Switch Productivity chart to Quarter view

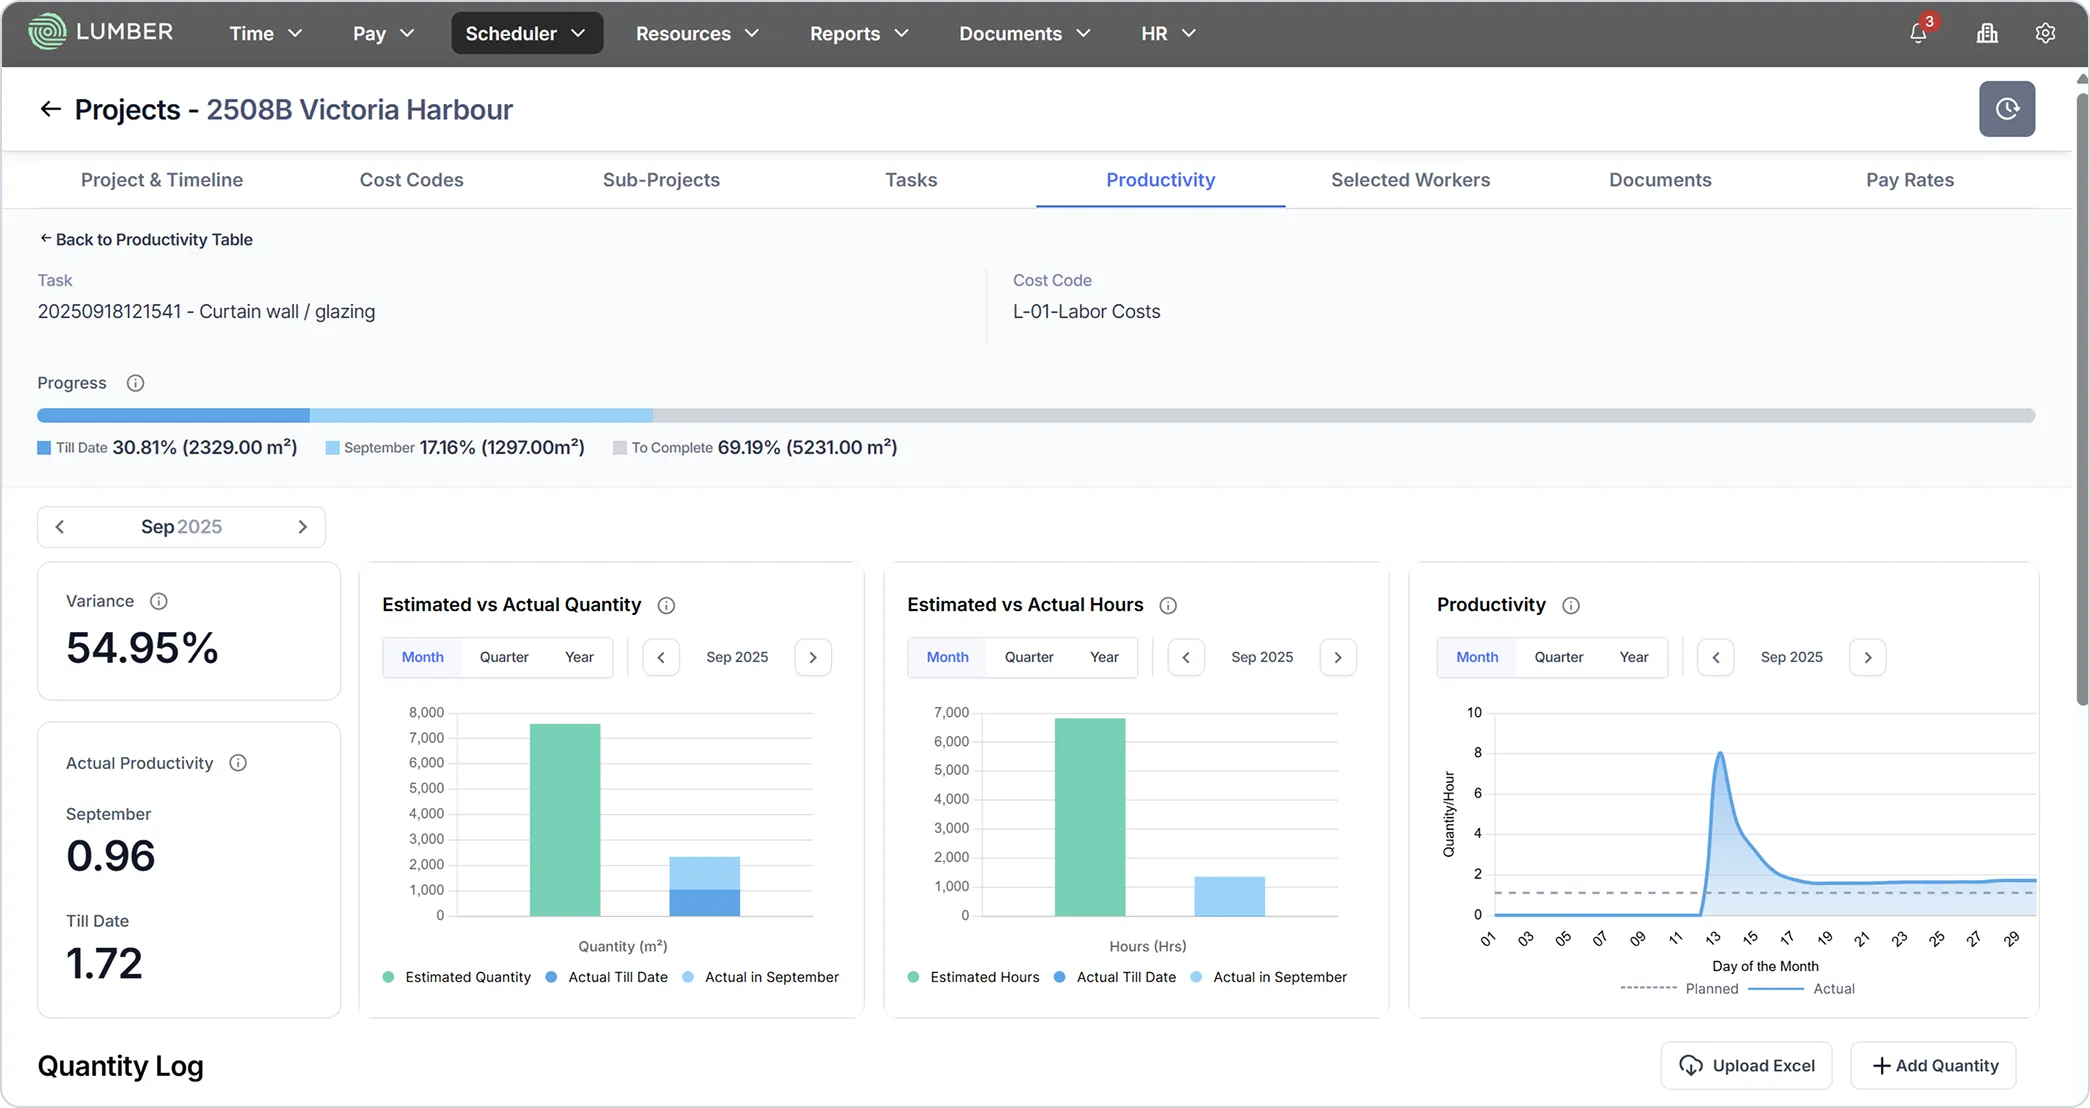click(1559, 657)
